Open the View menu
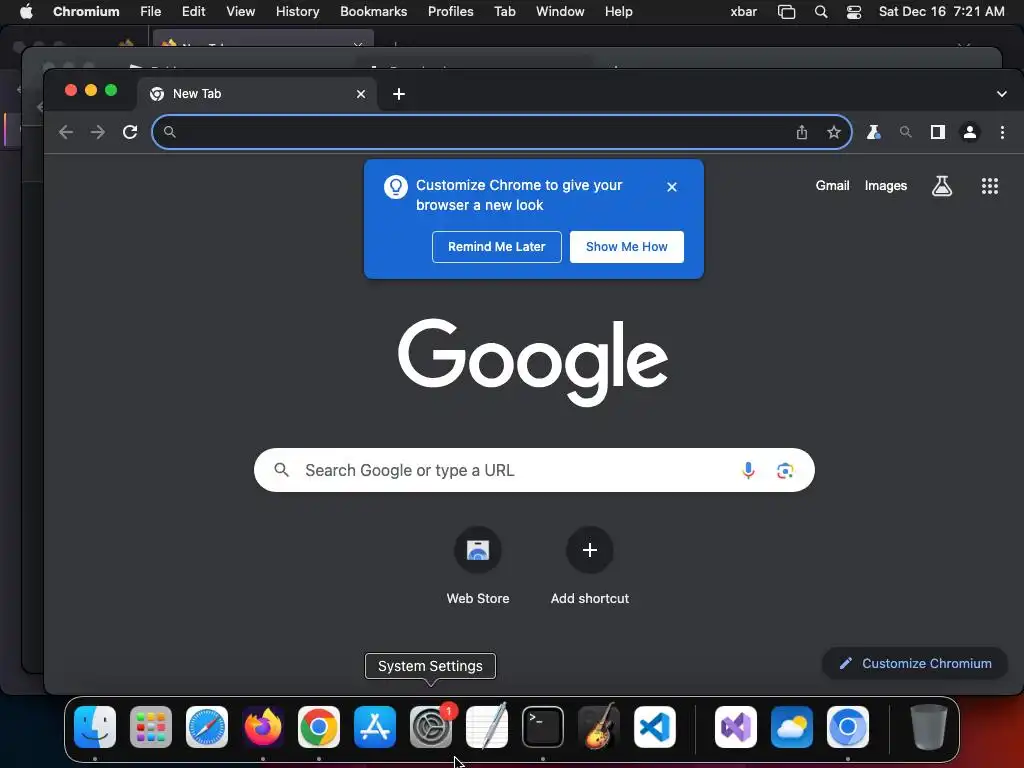 [x=240, y=12]
